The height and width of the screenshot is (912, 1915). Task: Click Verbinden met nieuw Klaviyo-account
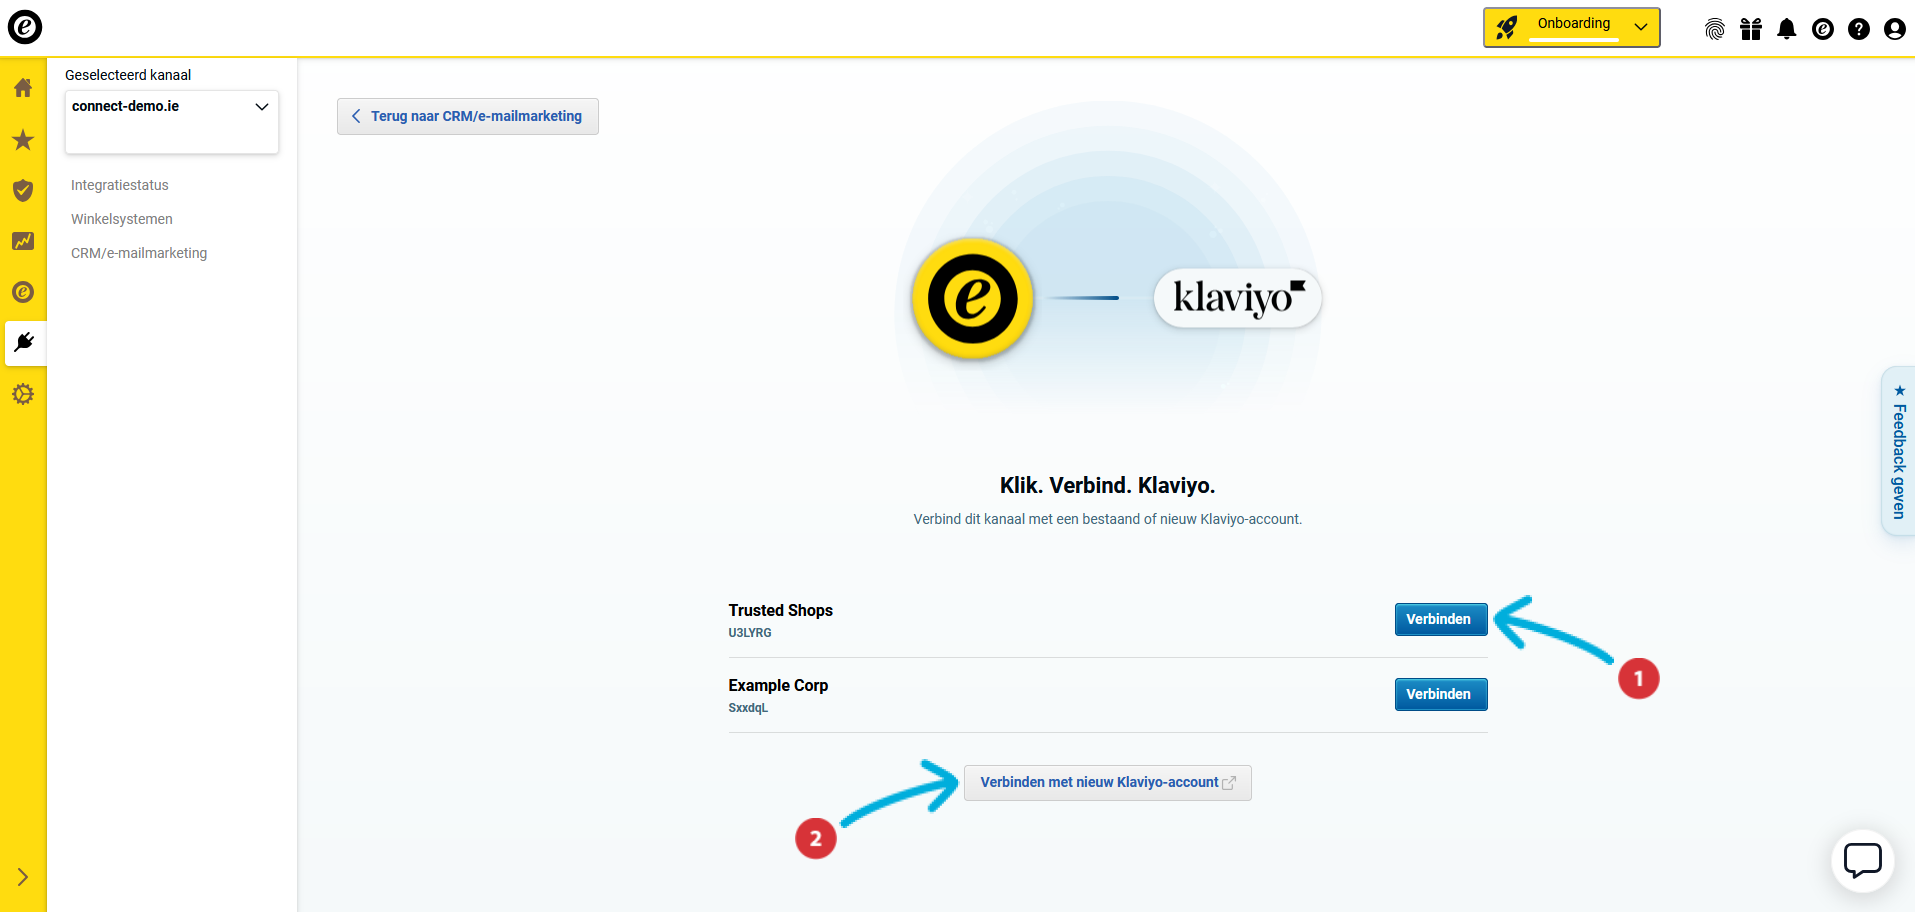pyautogui.click(x=1107, y=782)
